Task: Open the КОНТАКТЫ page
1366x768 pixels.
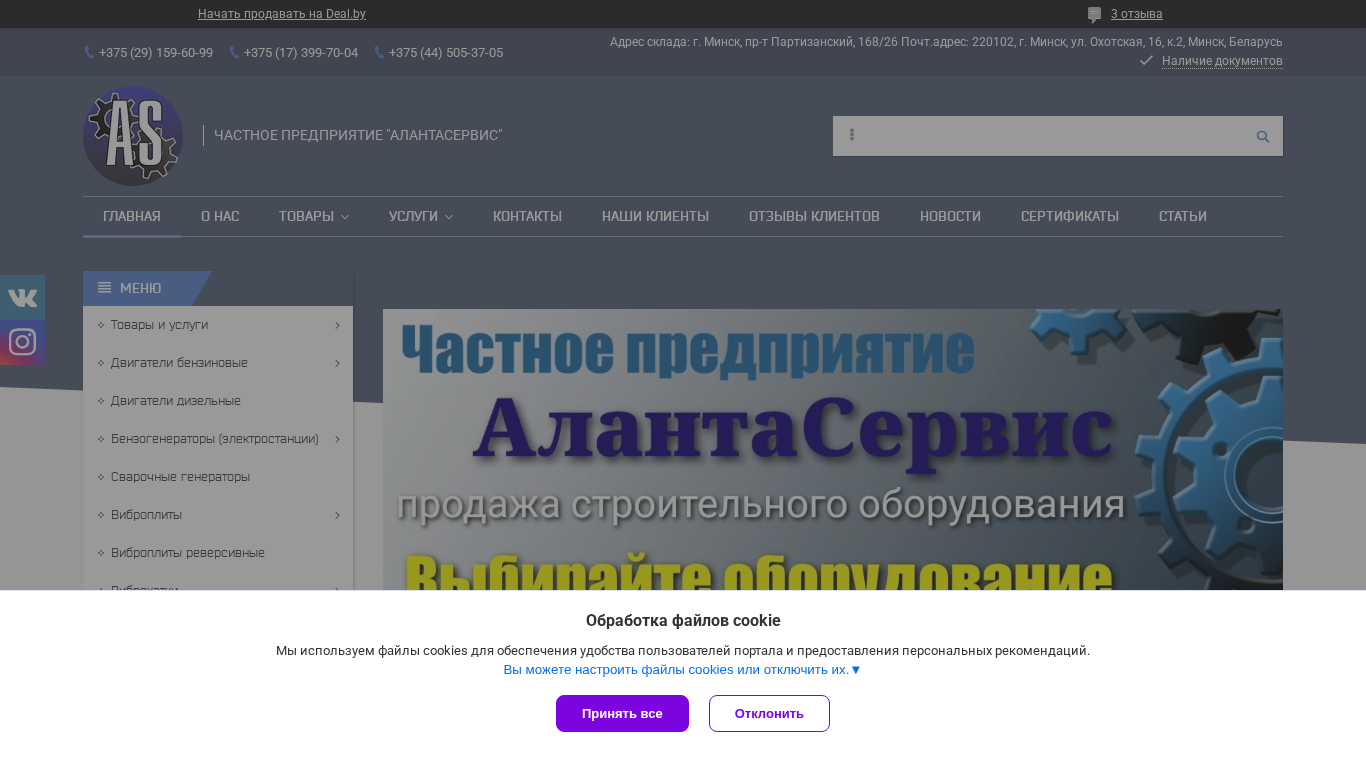Action: (527, 217)
